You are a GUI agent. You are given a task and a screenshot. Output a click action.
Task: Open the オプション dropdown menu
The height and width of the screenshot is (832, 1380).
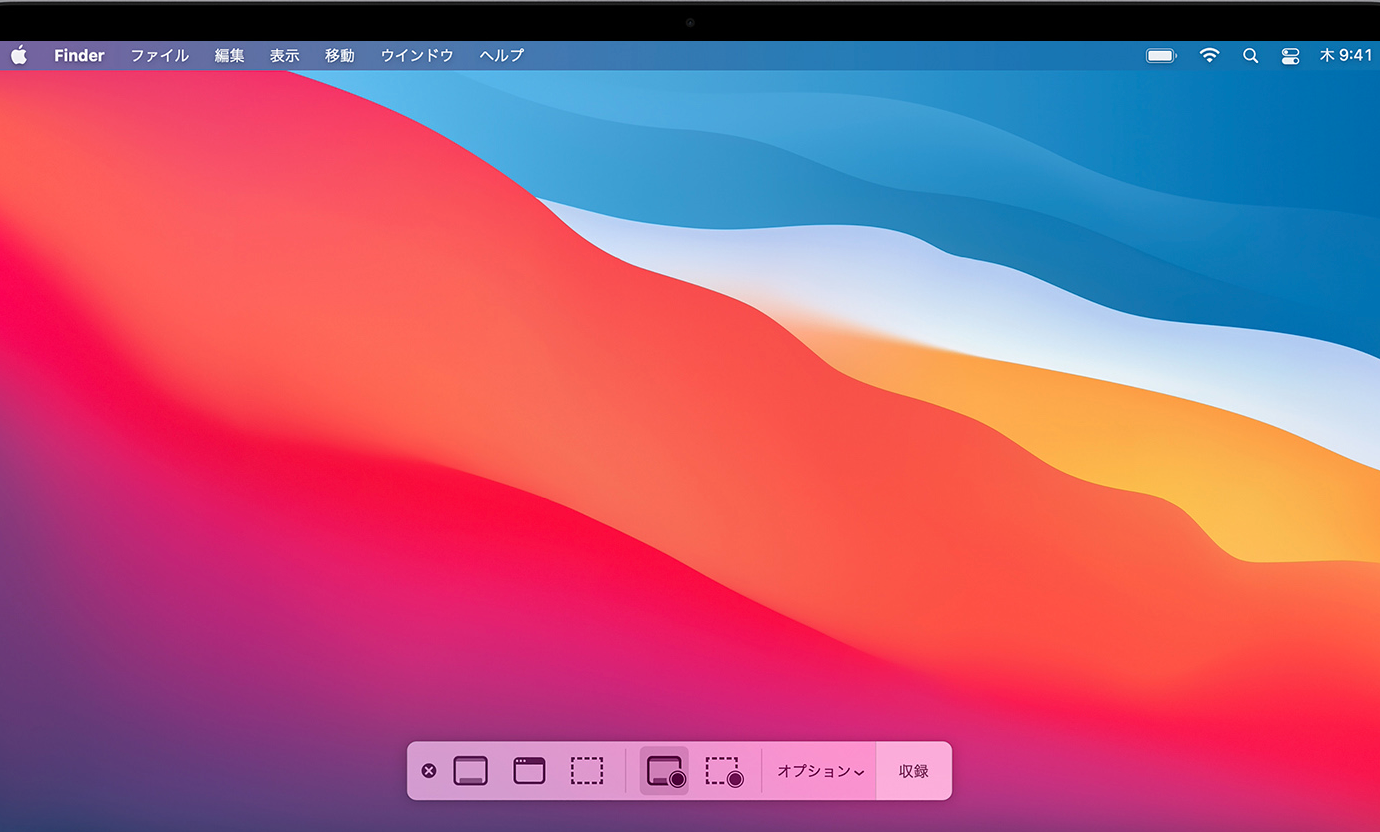coord(820,771)
